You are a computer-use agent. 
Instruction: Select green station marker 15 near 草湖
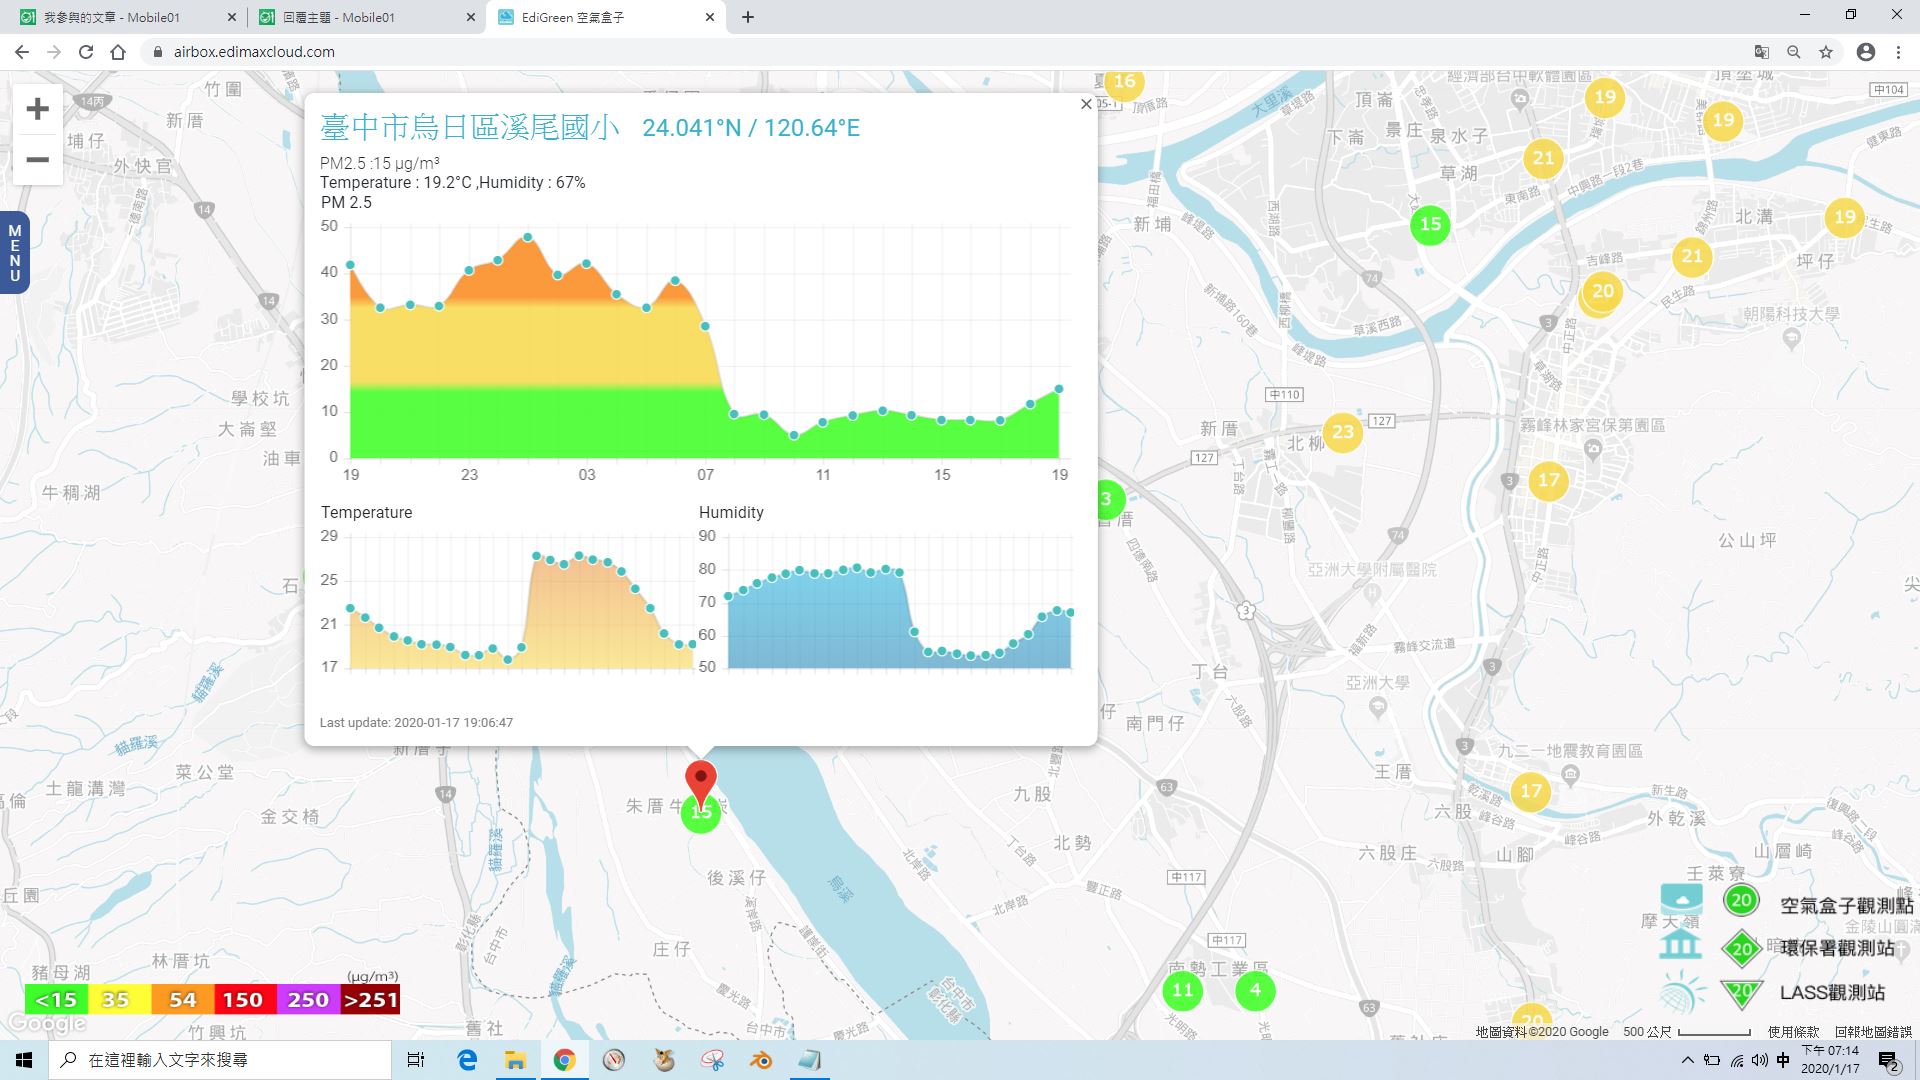1431,224
